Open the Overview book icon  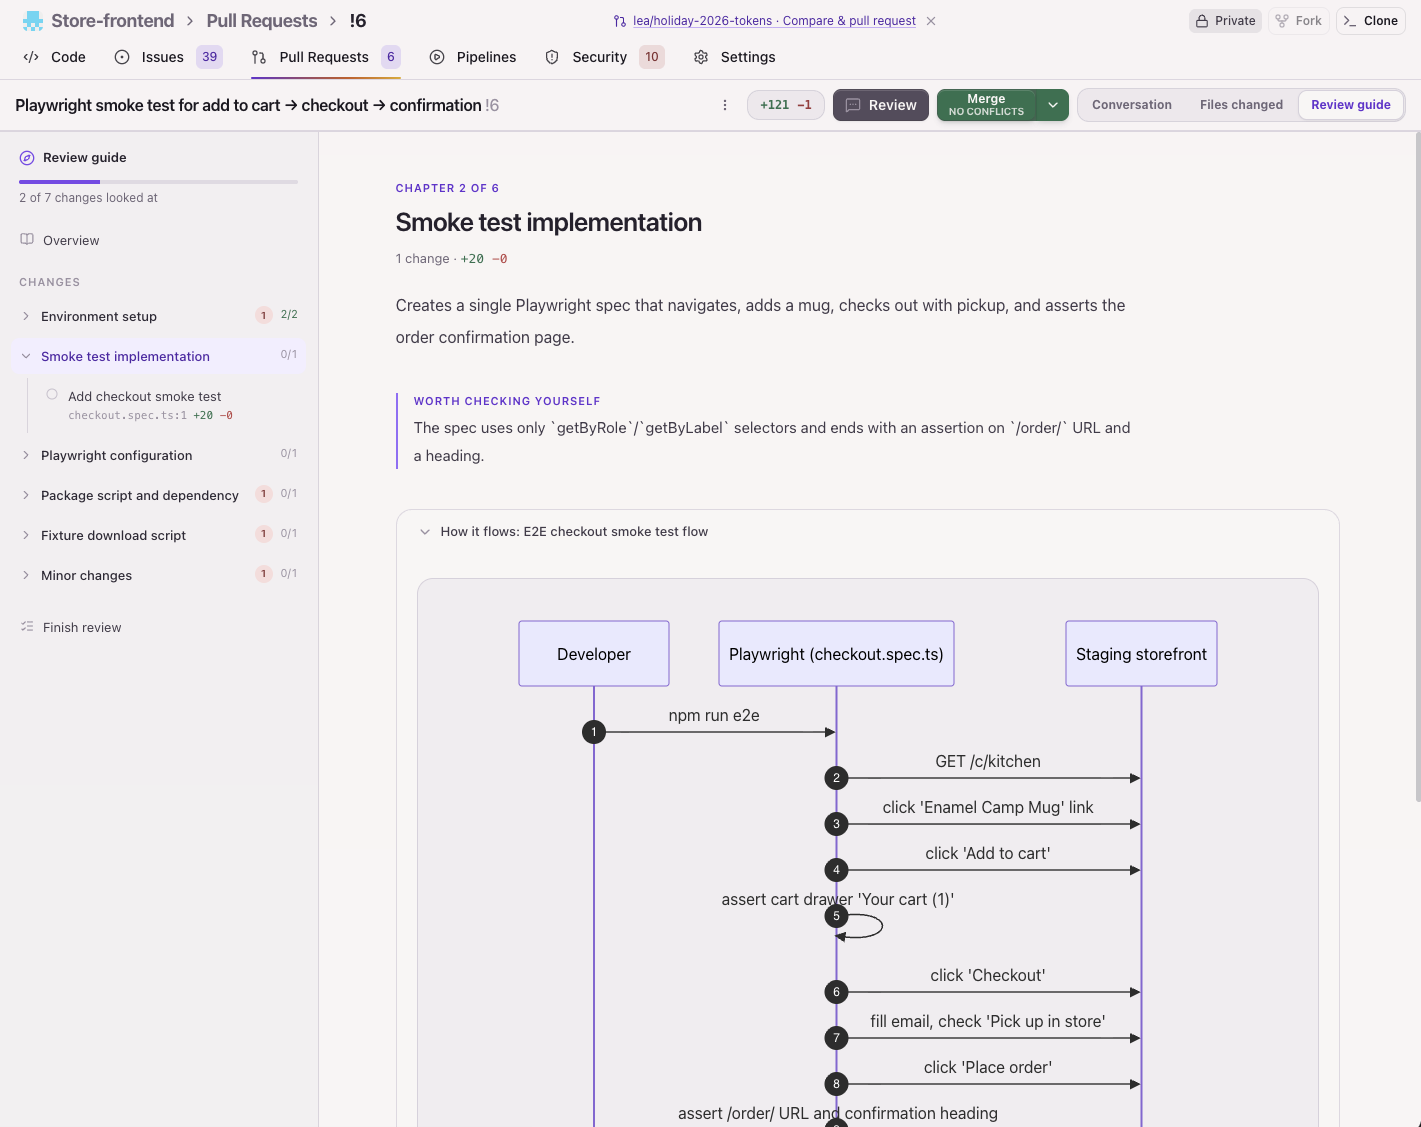point(27,240)
